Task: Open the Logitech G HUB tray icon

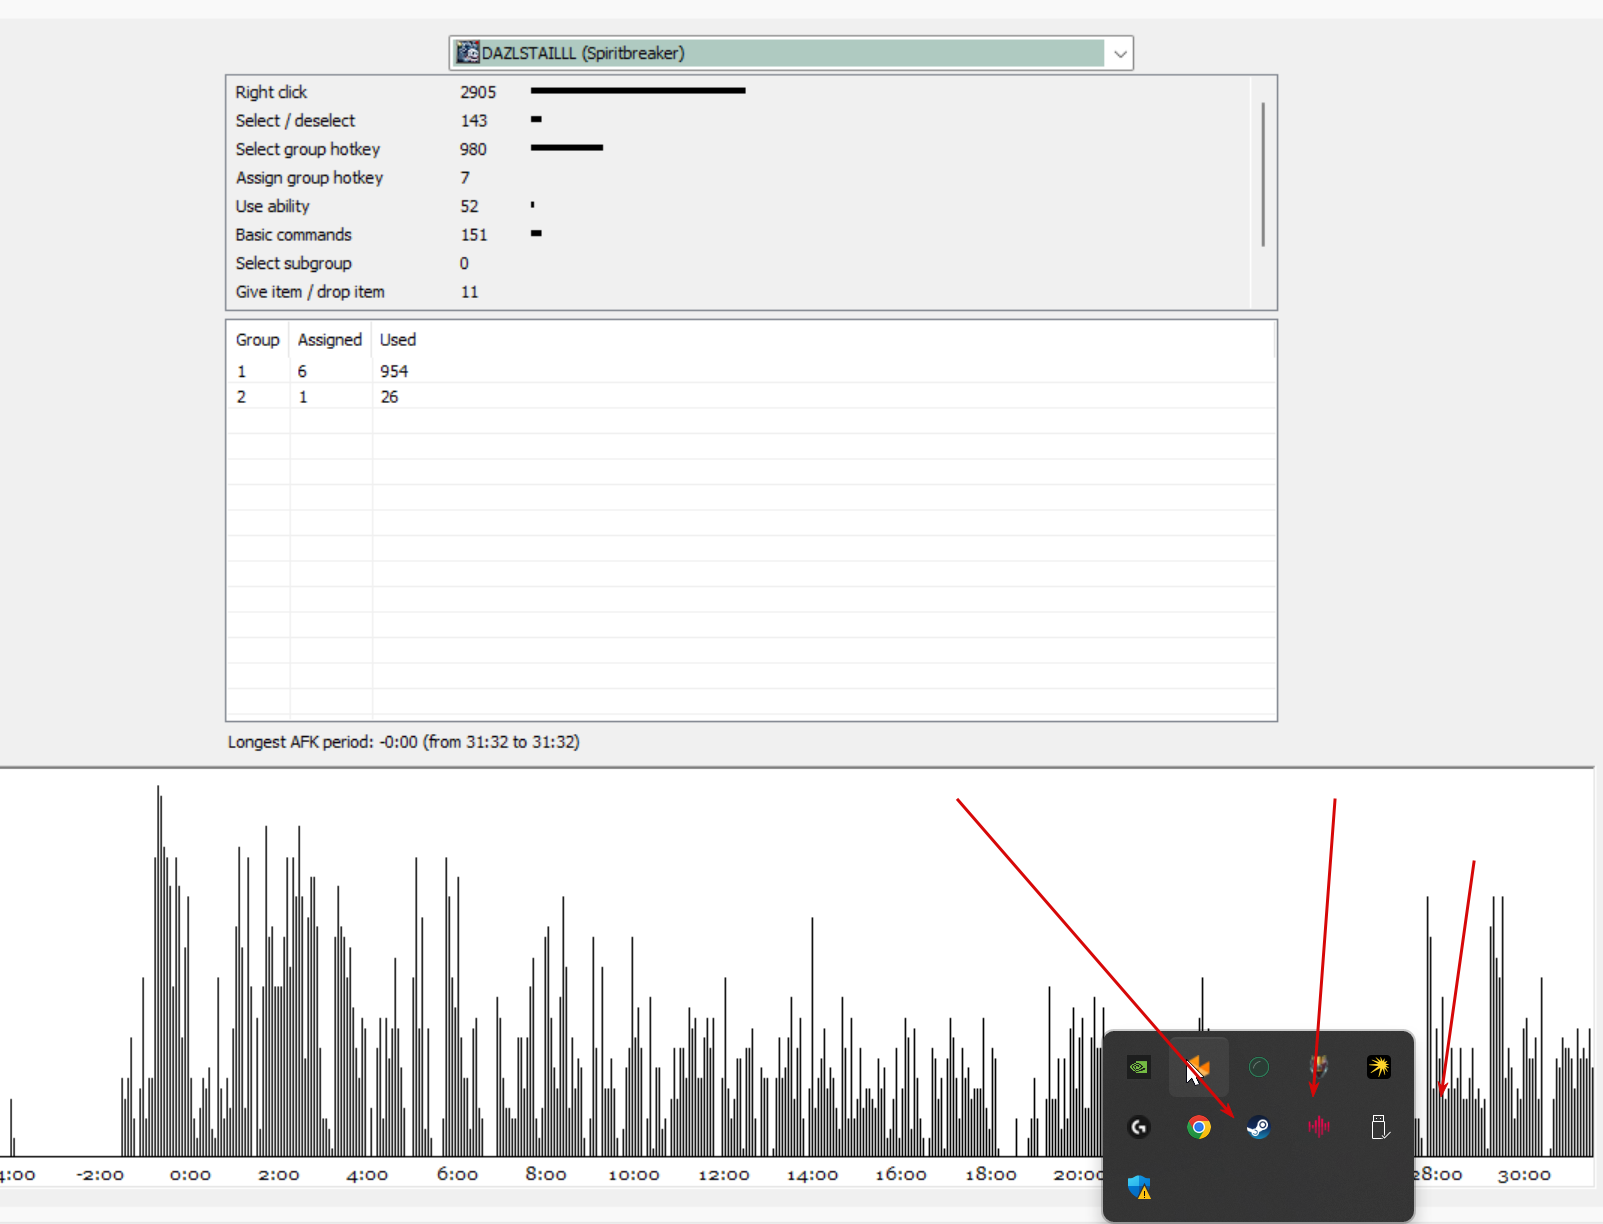Action: coord(1139,1128)
